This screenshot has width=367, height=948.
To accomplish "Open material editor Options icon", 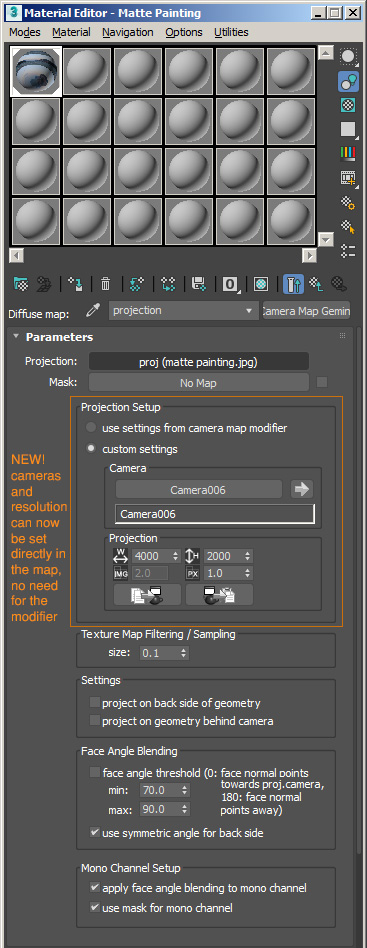I will (348, 203).
